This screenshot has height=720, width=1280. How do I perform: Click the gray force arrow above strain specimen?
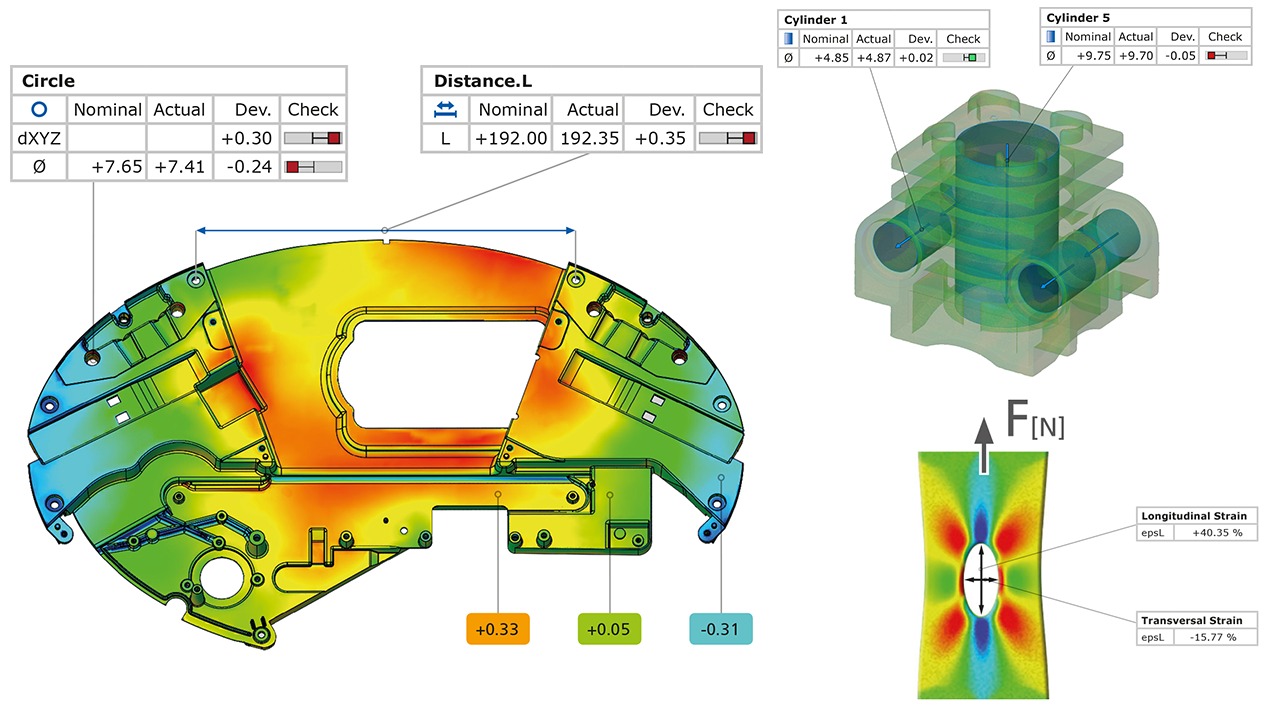click(985, 446)
